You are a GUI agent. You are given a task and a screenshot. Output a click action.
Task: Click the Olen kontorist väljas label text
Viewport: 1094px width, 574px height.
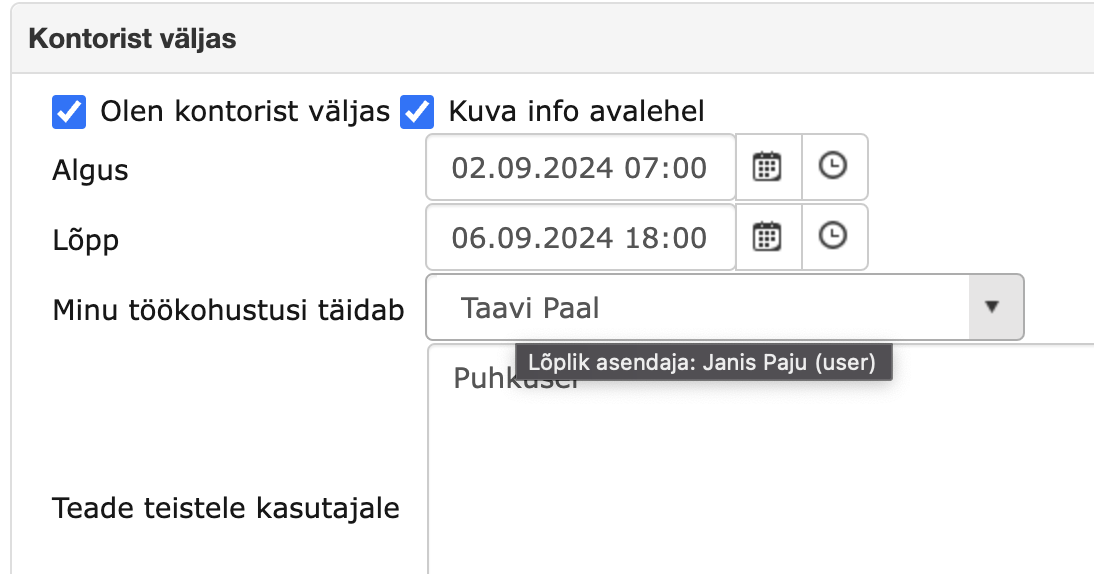pos(245,112)
